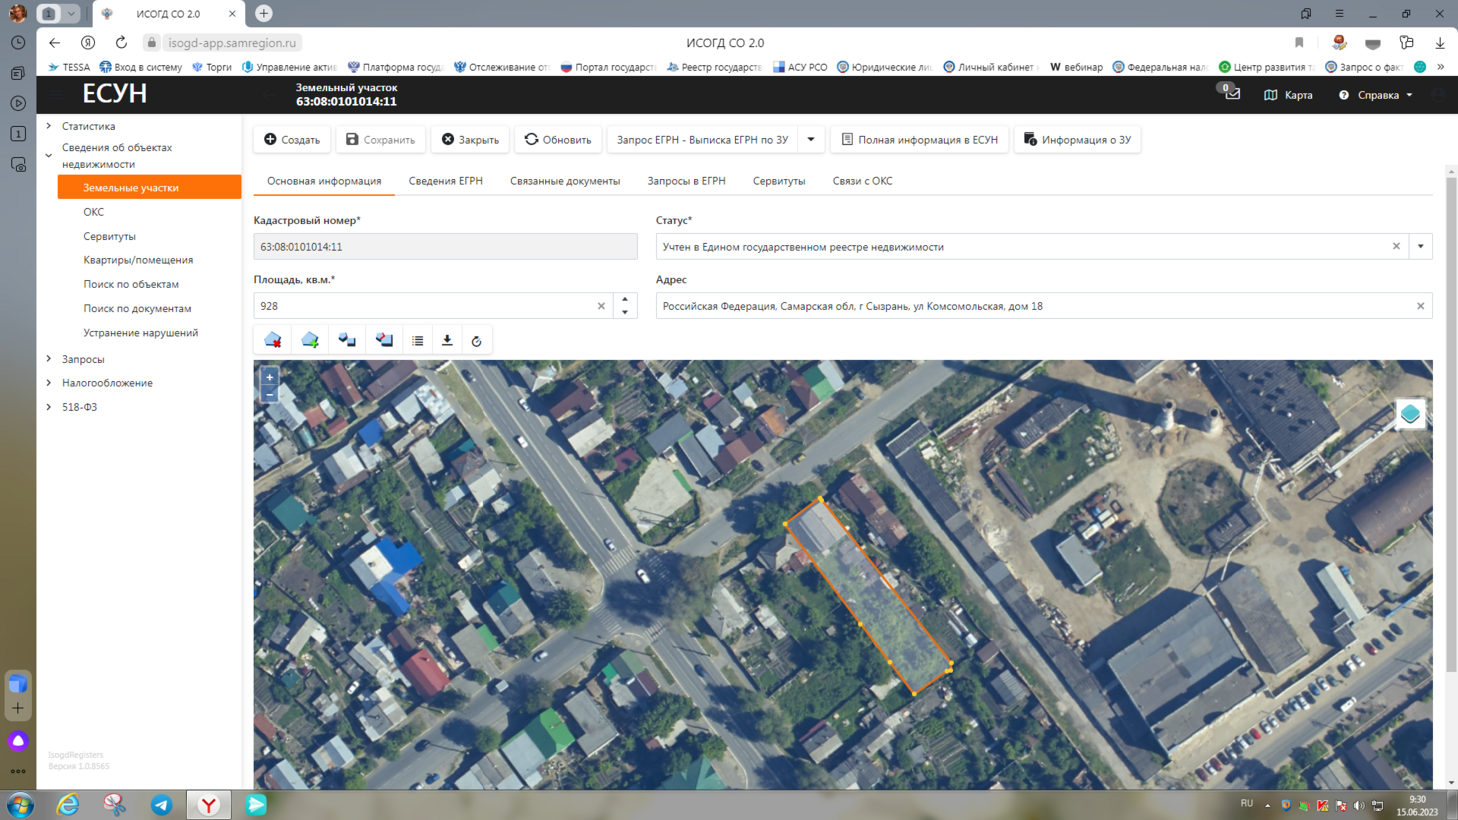Click Информация о ЗУ button
Screen dimensions: 1458x820
click(x=1077, y=140)
